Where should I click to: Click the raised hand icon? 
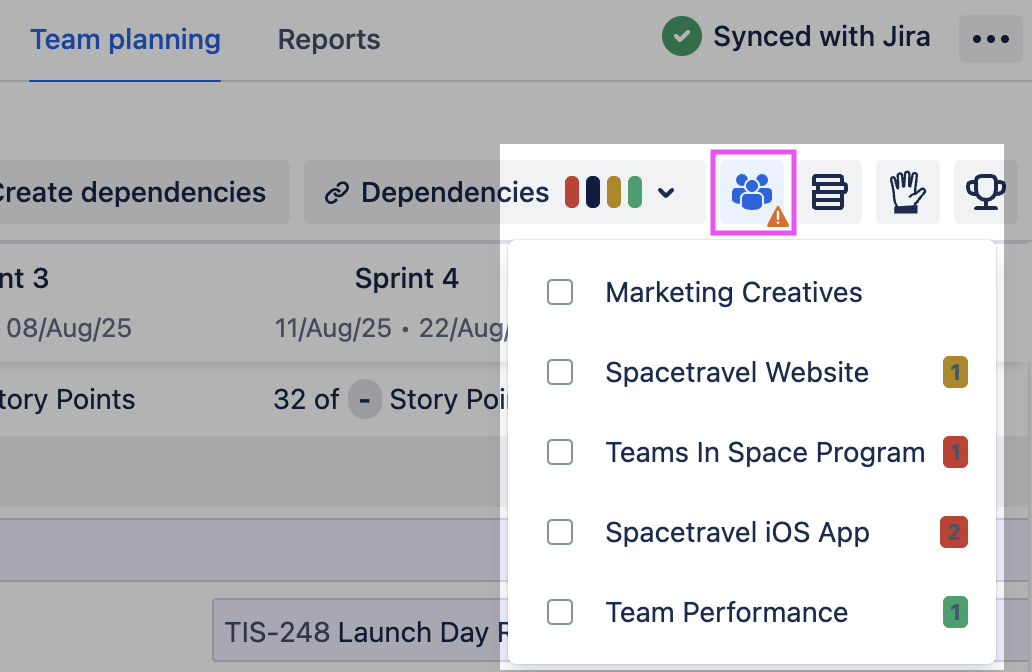(x=907, y=191)
